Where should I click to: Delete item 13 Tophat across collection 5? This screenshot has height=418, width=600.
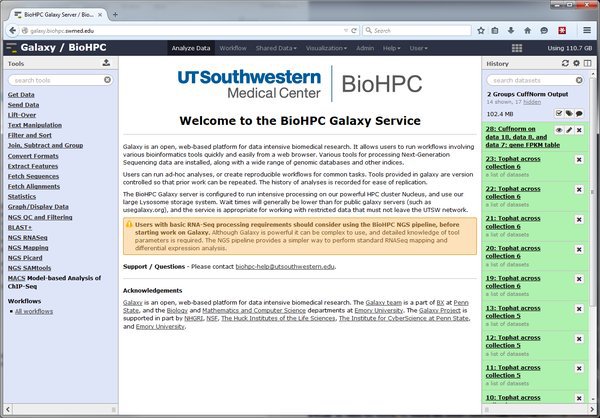pyautogui.click(x=579, y=309)
